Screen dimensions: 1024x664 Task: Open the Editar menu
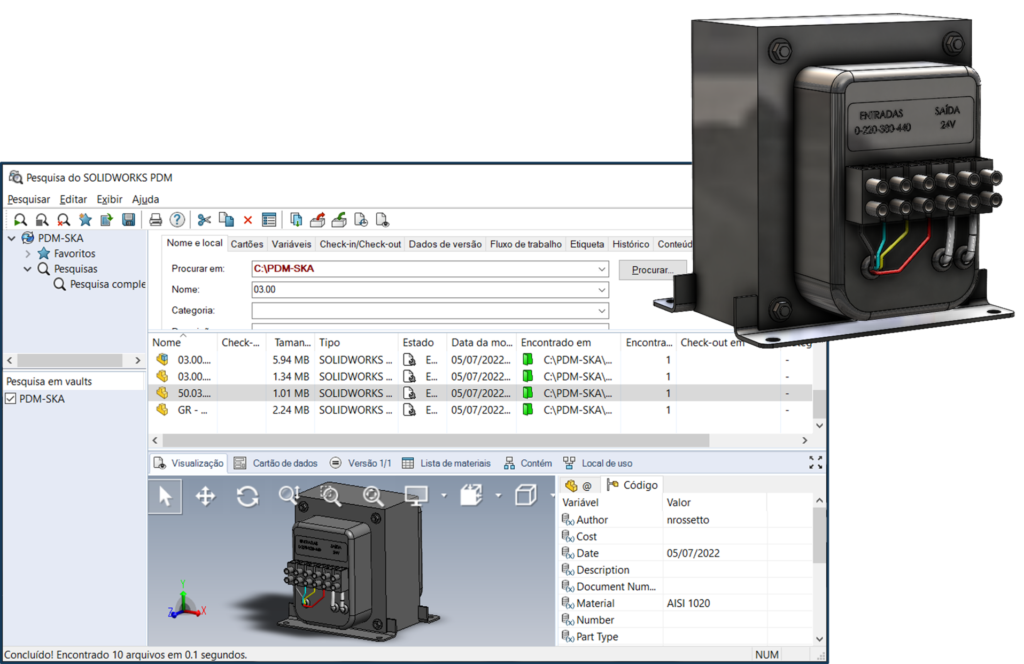click(73, 199)
